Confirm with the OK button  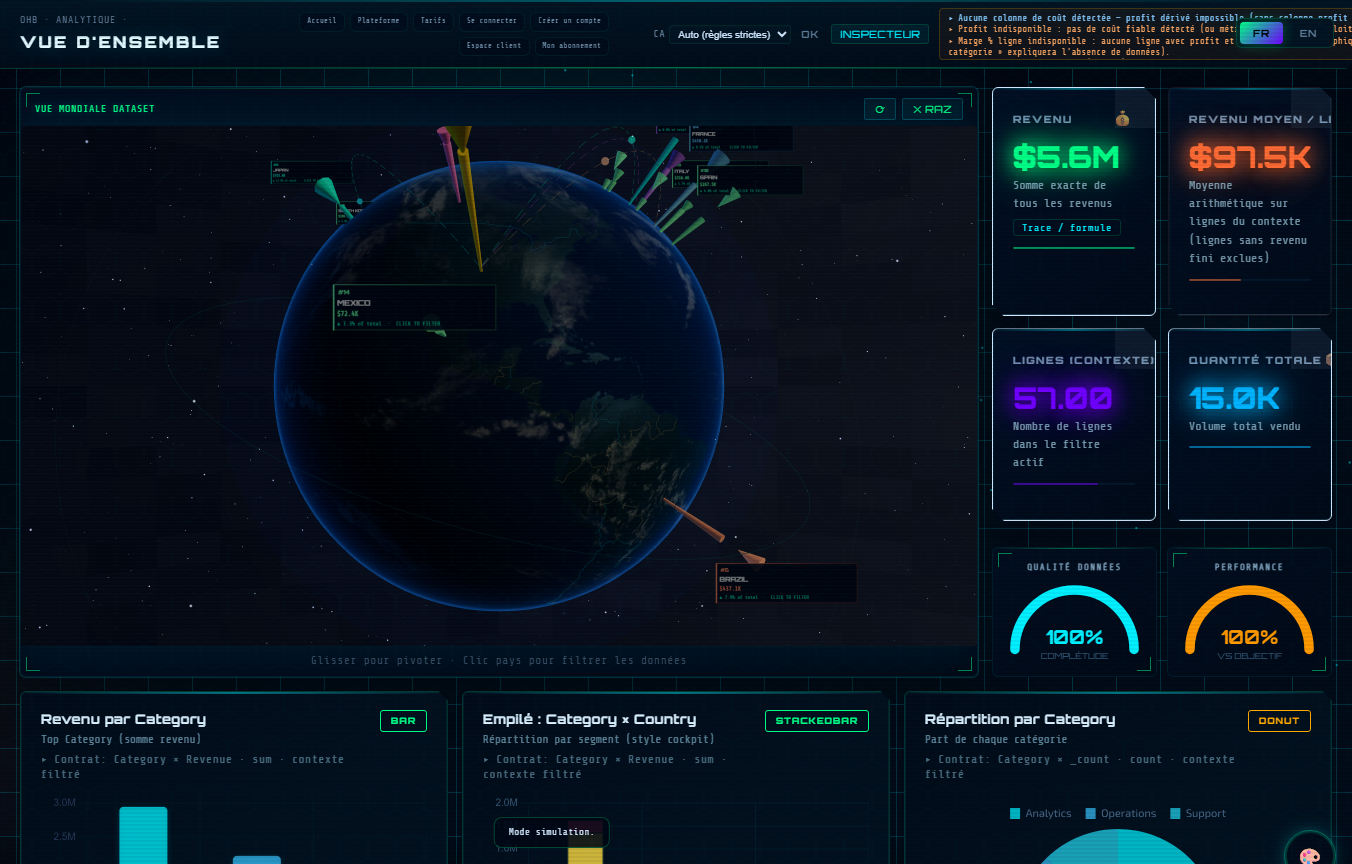coord(809,34)
